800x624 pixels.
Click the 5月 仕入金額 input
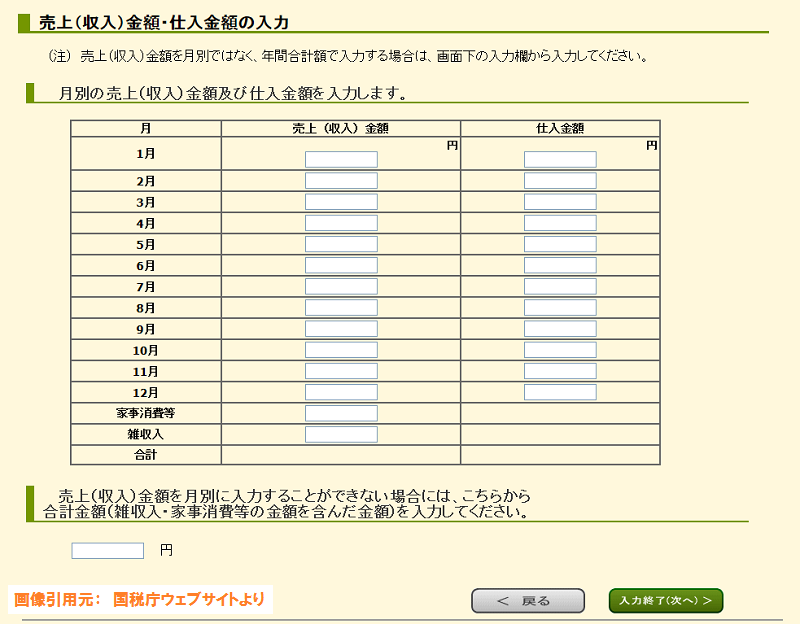[560, 244]
